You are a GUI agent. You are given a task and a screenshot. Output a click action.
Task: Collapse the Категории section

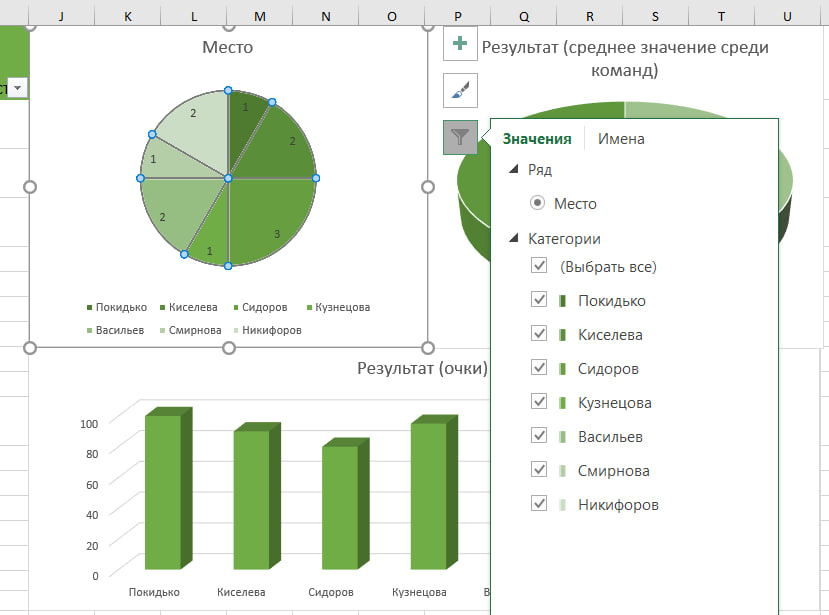click(x=514, y=239)
